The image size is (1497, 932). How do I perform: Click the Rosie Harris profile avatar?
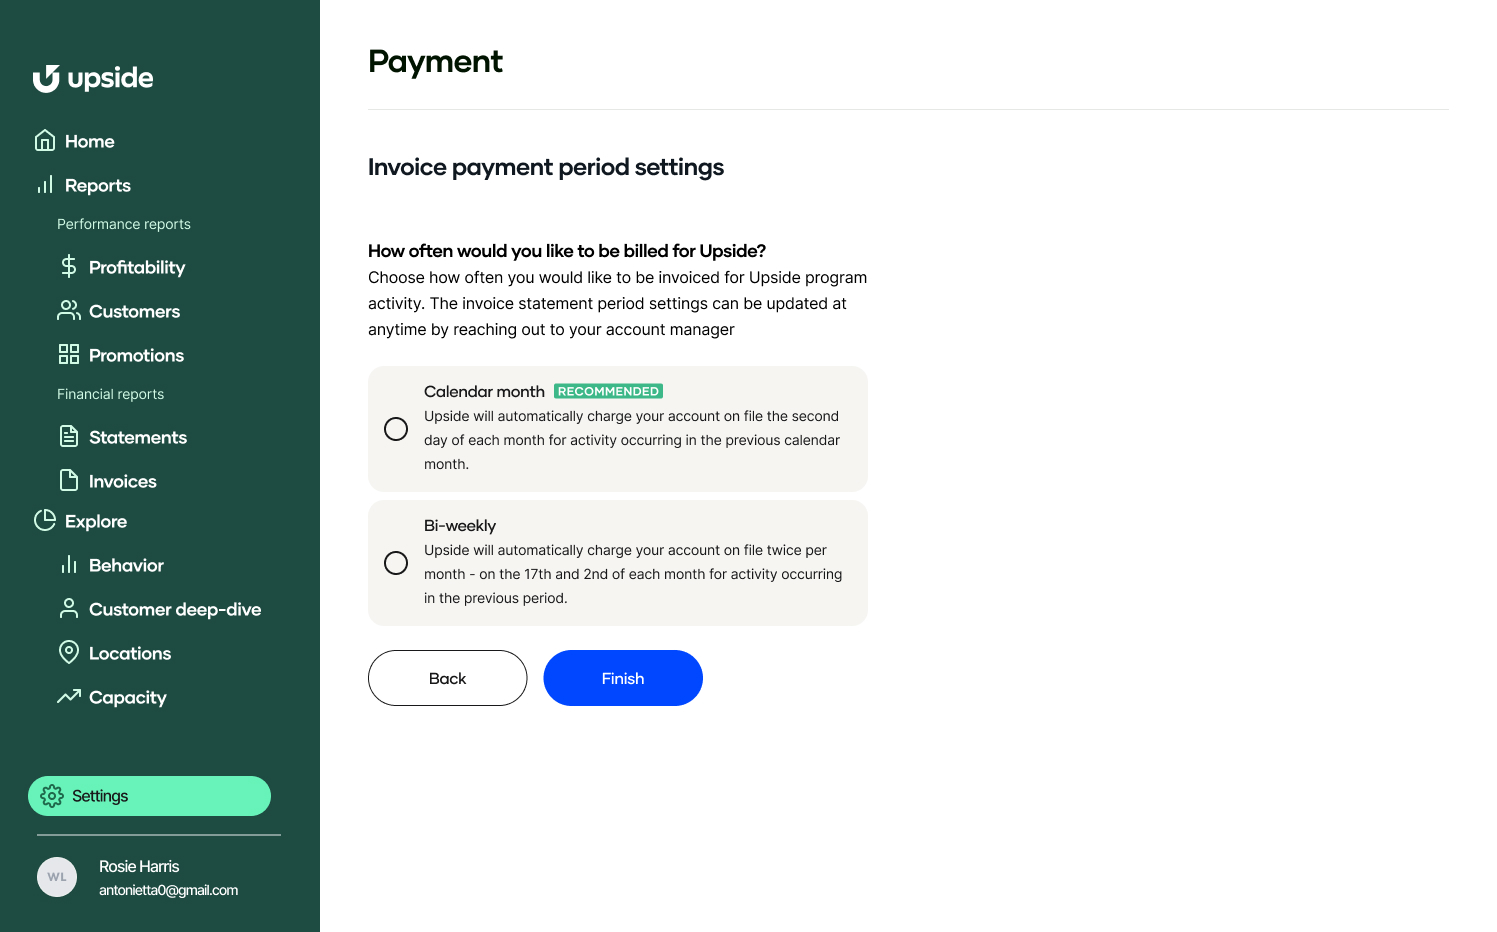click(57, 876)
